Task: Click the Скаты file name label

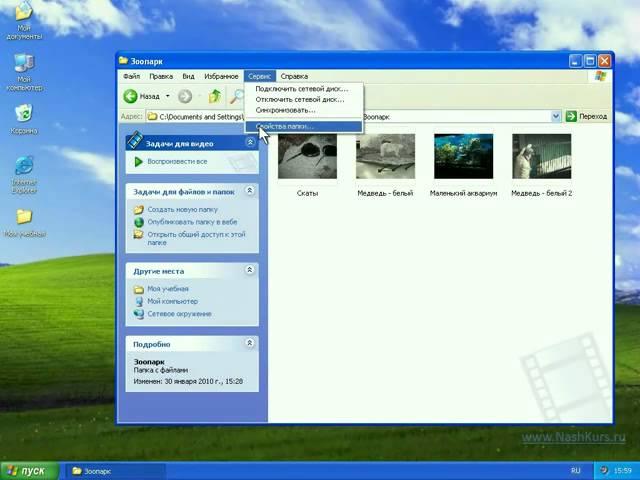Action: (x=307, y=193)
